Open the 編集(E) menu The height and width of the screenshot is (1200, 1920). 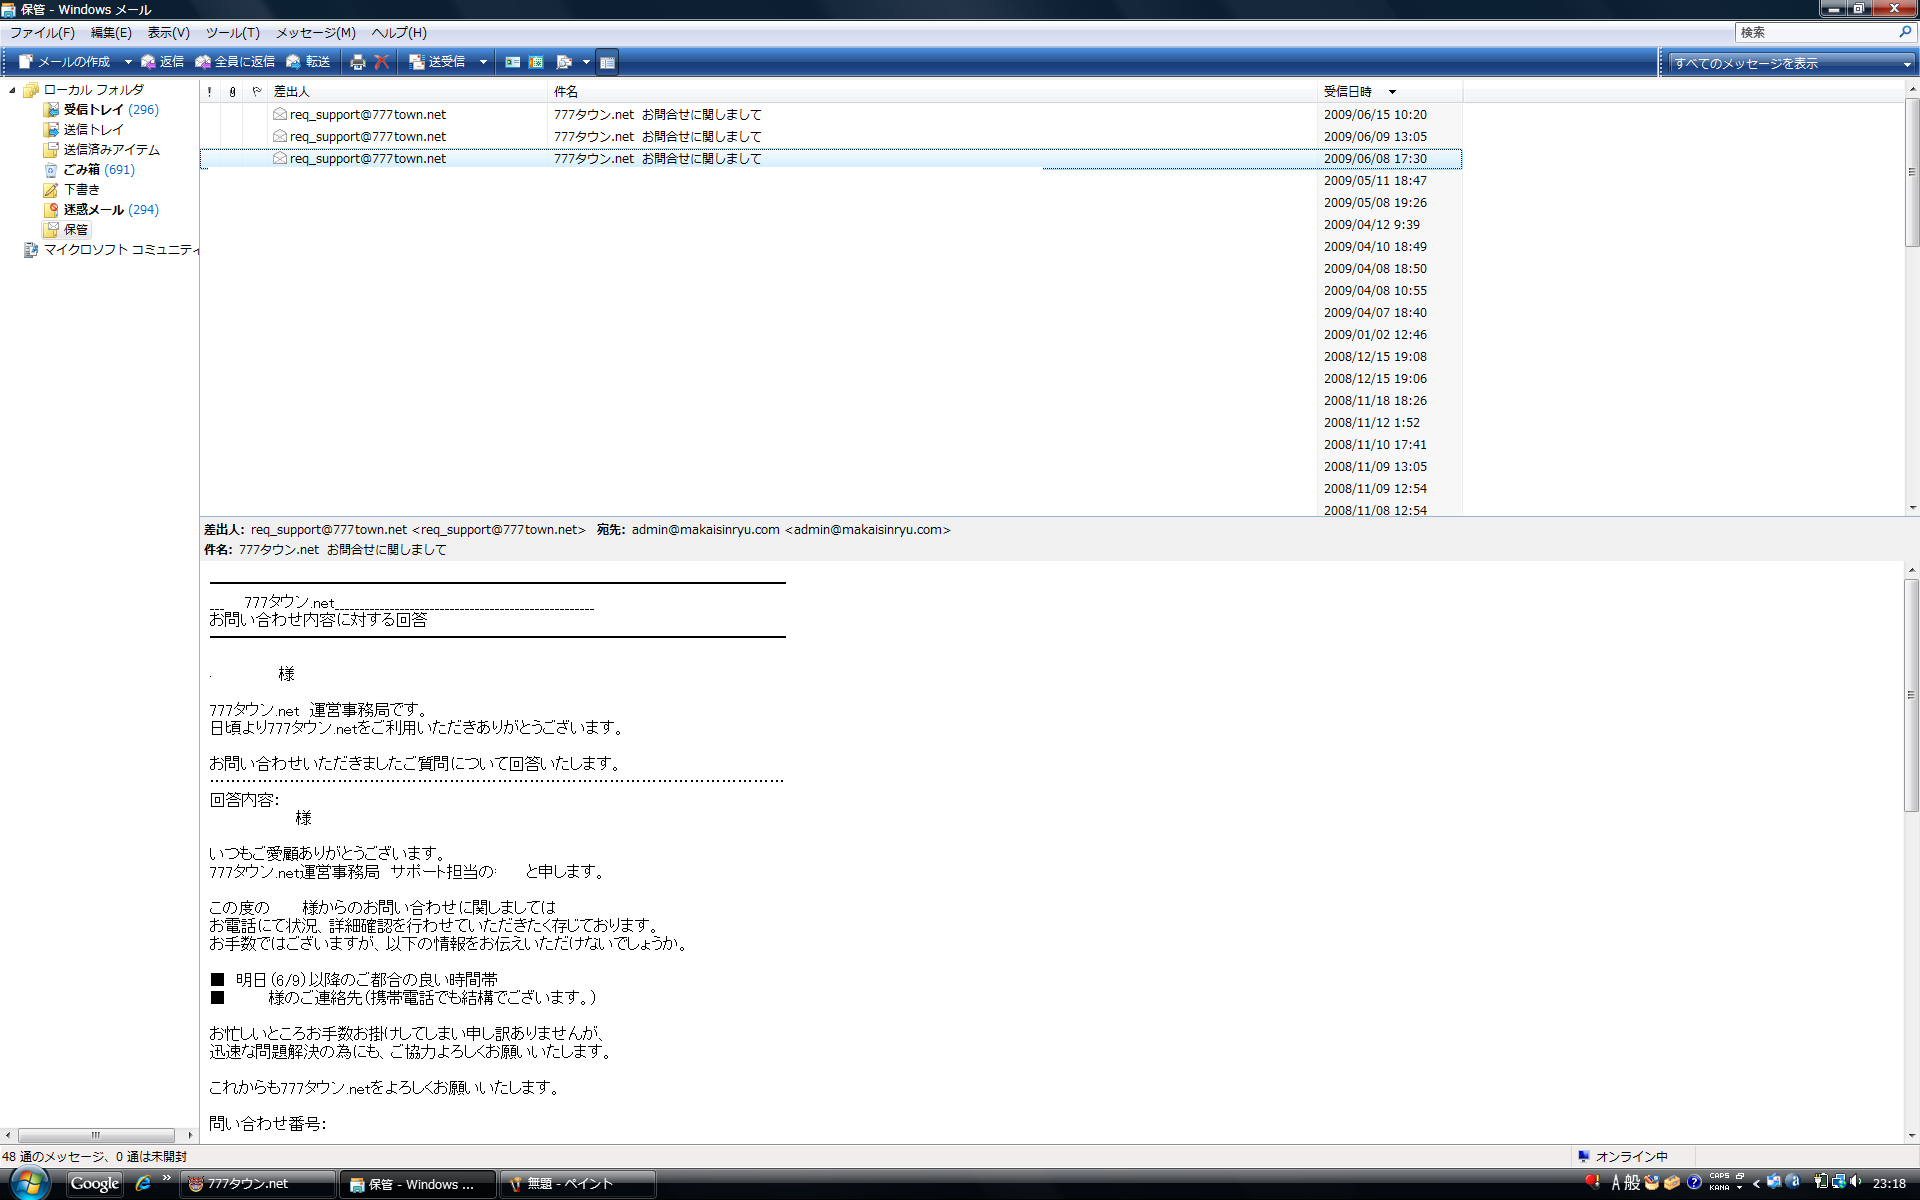(111, 33)
